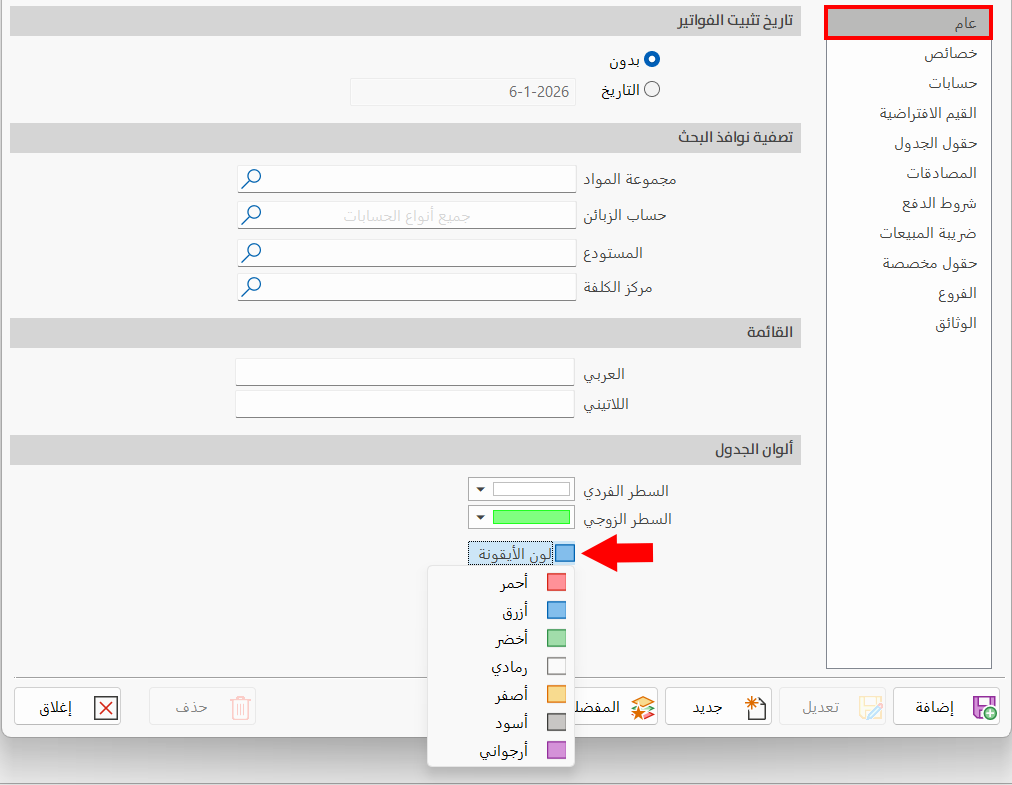Click the trash icon on حذف

click(x=240, y=708)
